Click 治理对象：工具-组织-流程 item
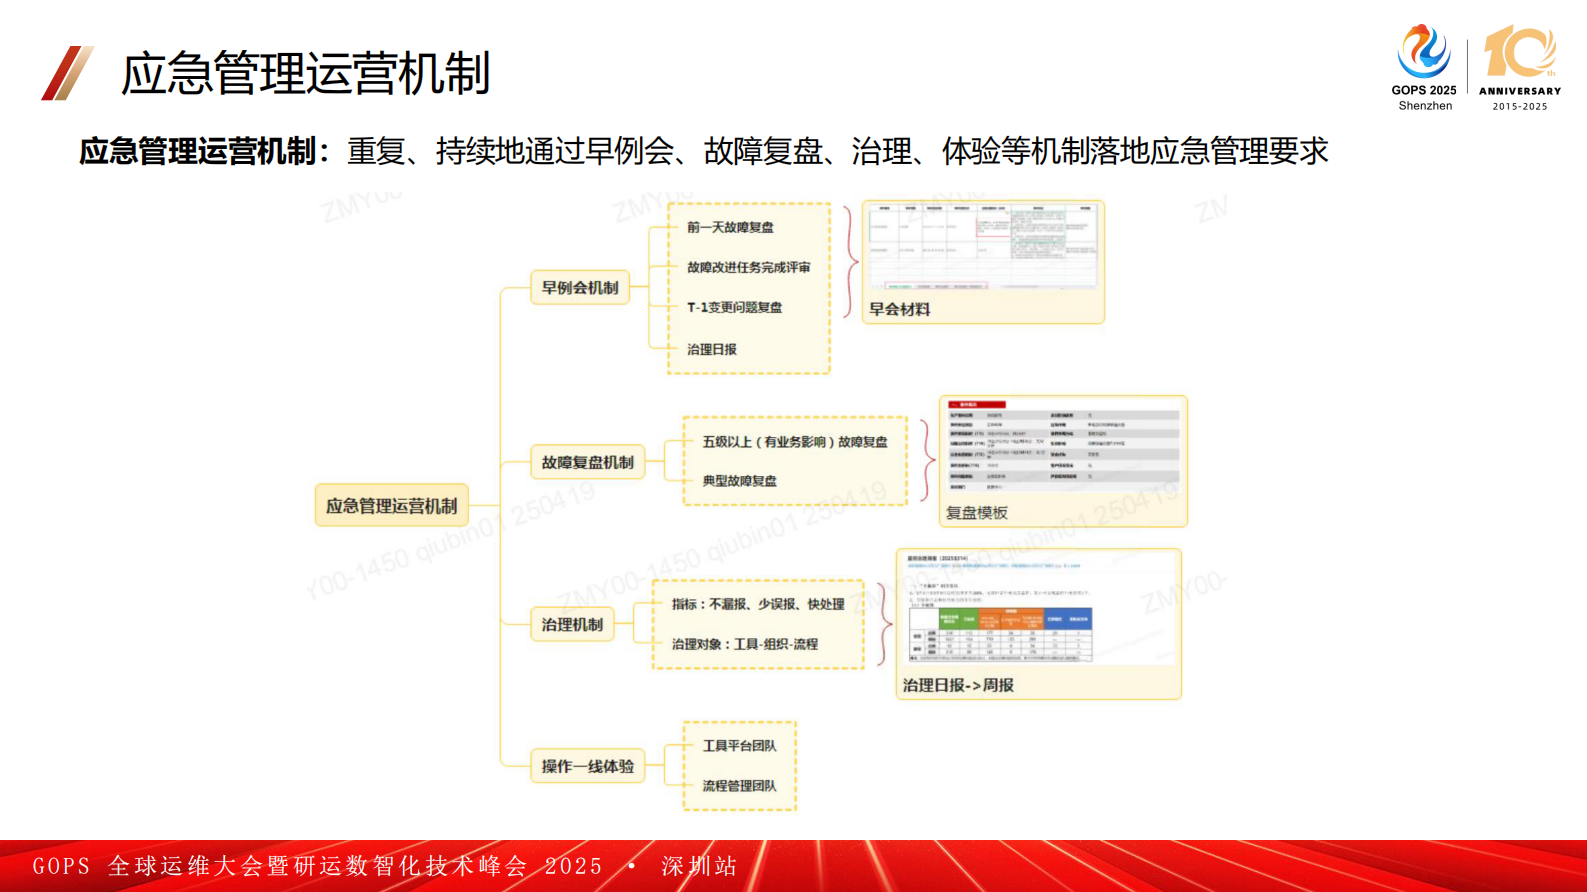 pyautogui.click(x=744, y=644)
